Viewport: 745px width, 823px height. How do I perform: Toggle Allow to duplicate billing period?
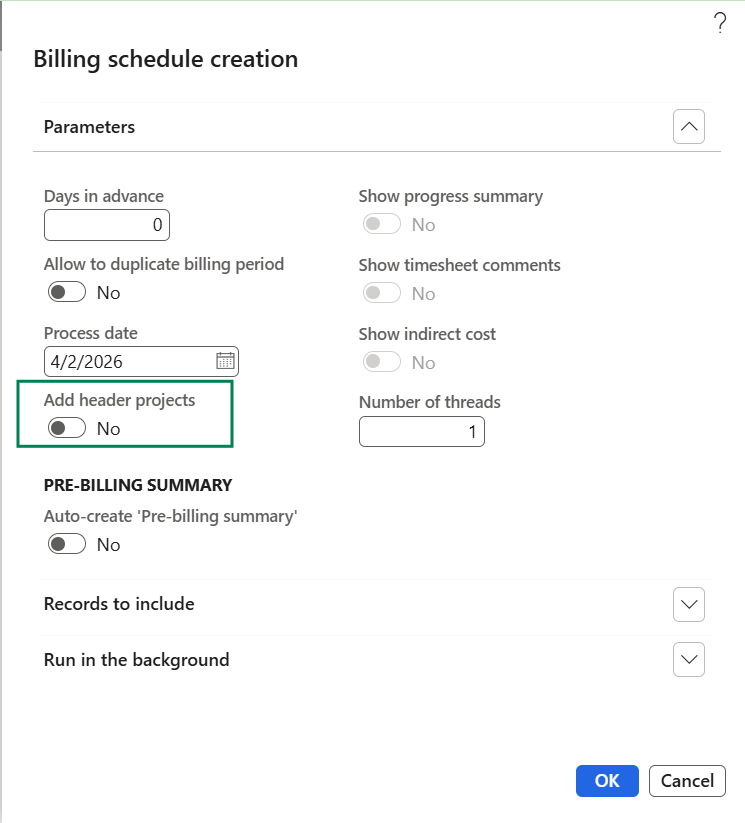pos(67,293)
